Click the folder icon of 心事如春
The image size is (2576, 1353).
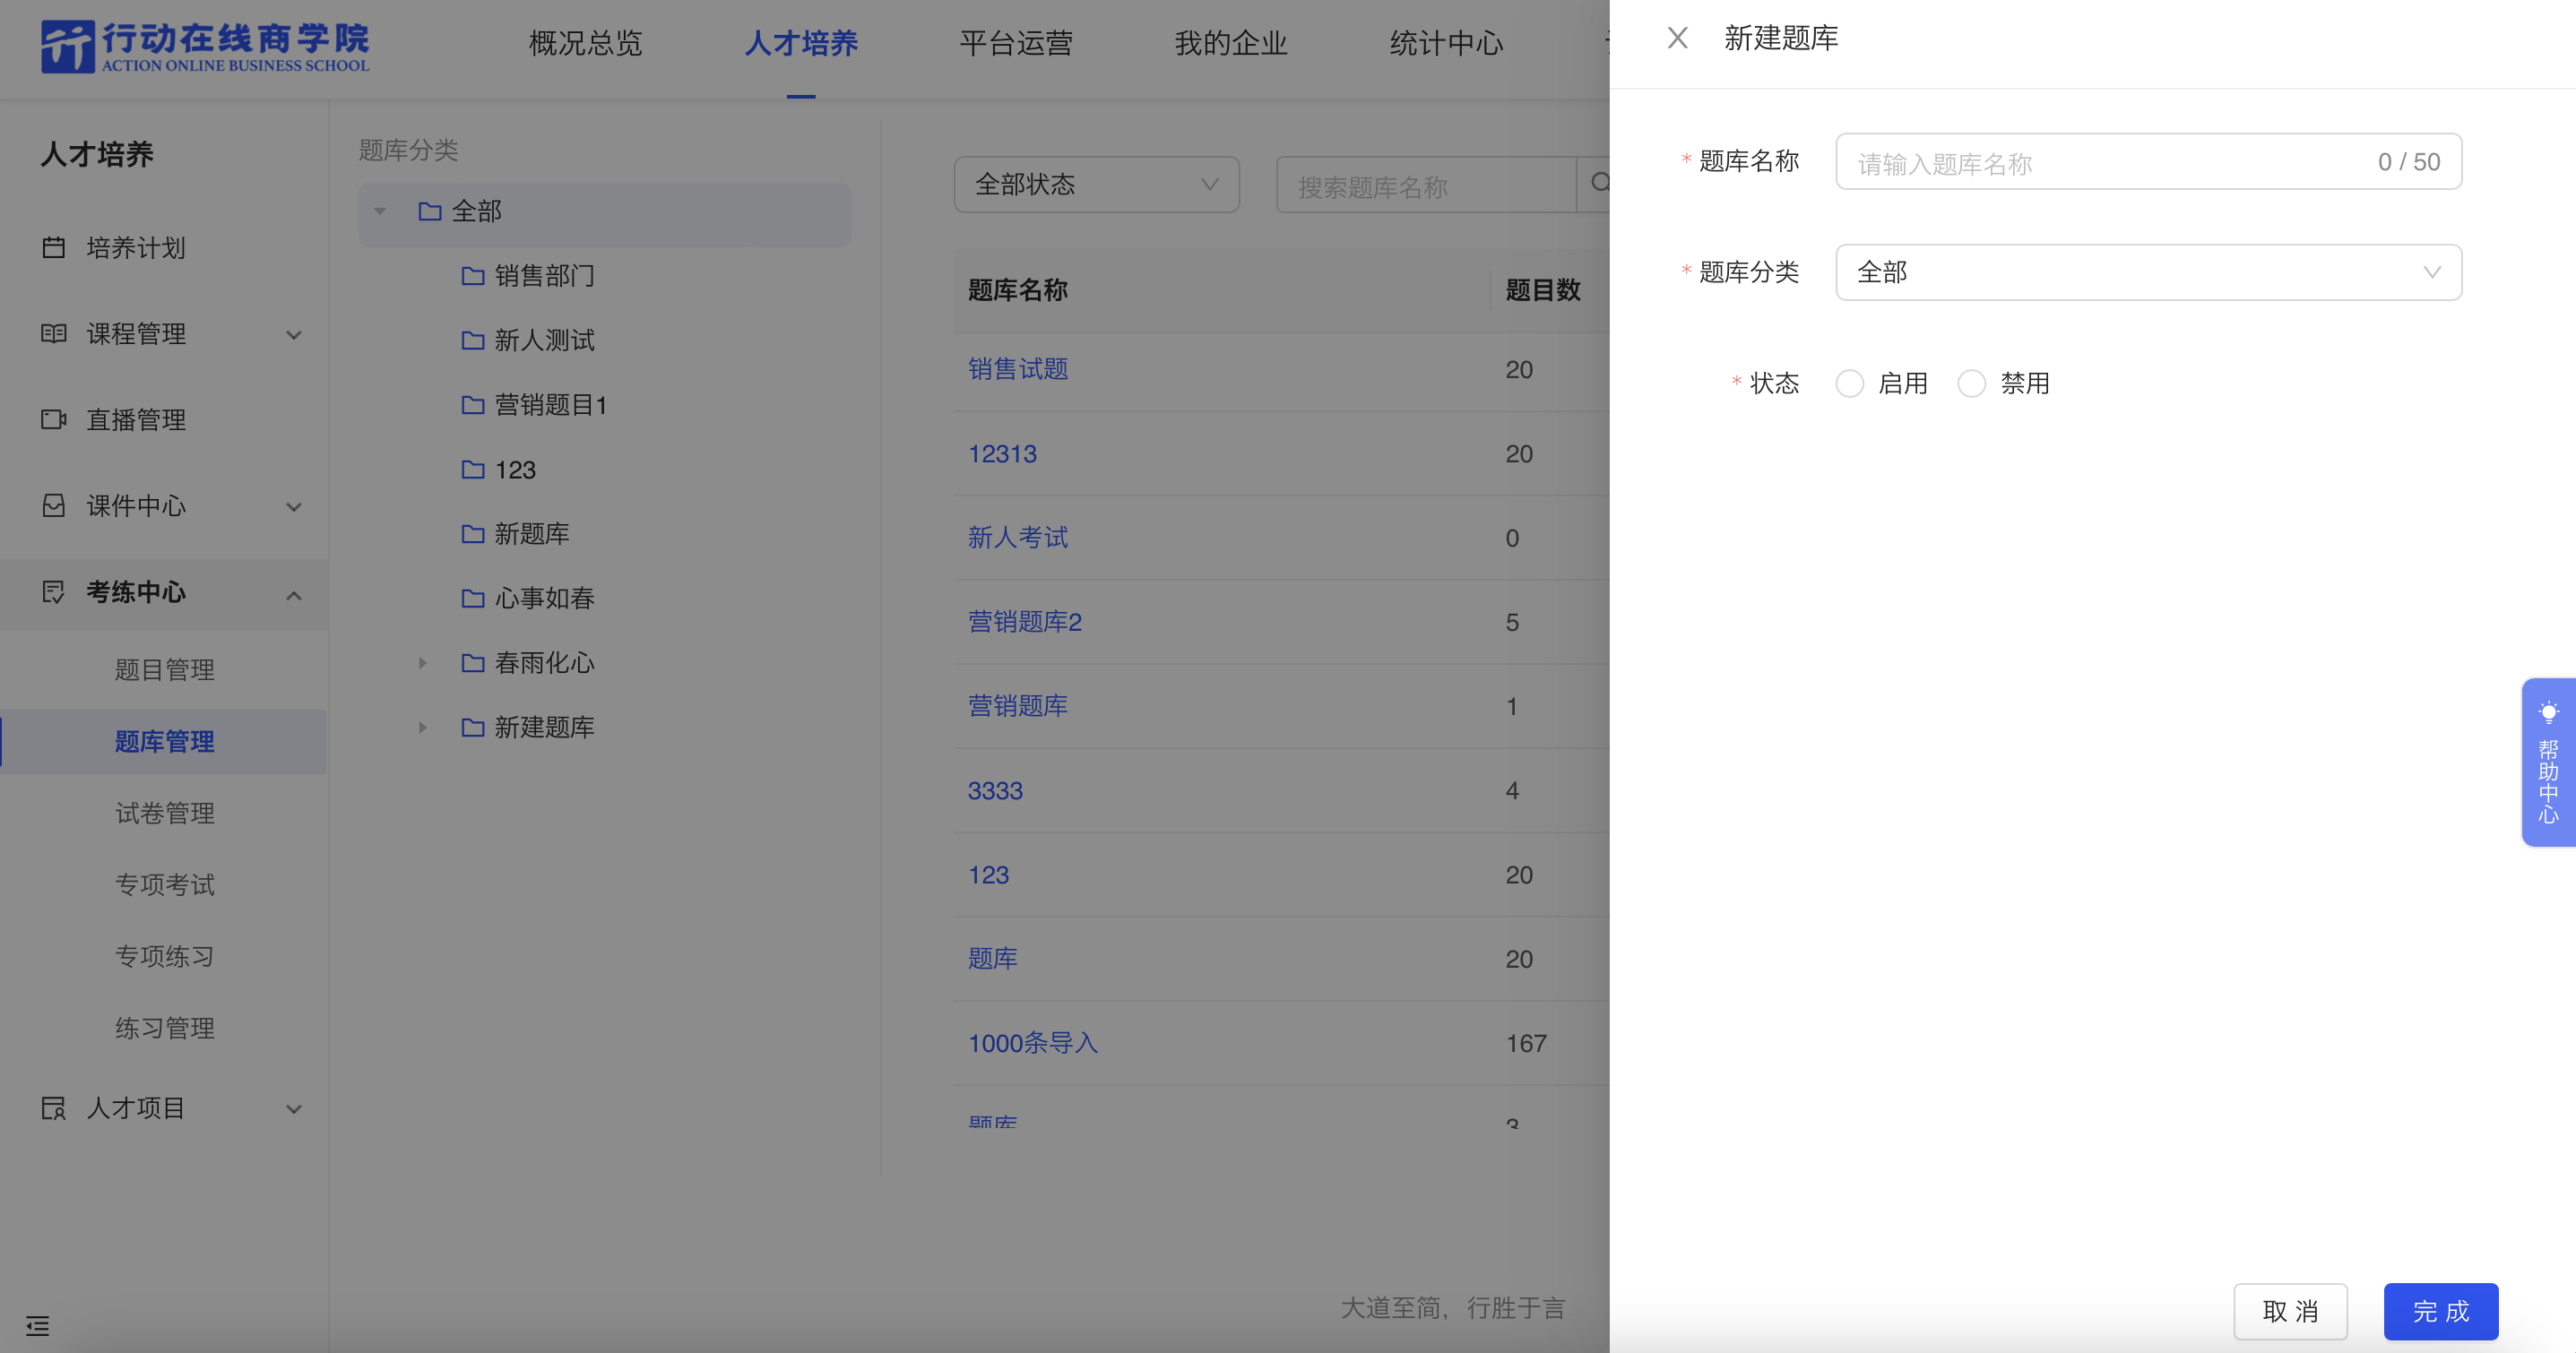(473, 598)
